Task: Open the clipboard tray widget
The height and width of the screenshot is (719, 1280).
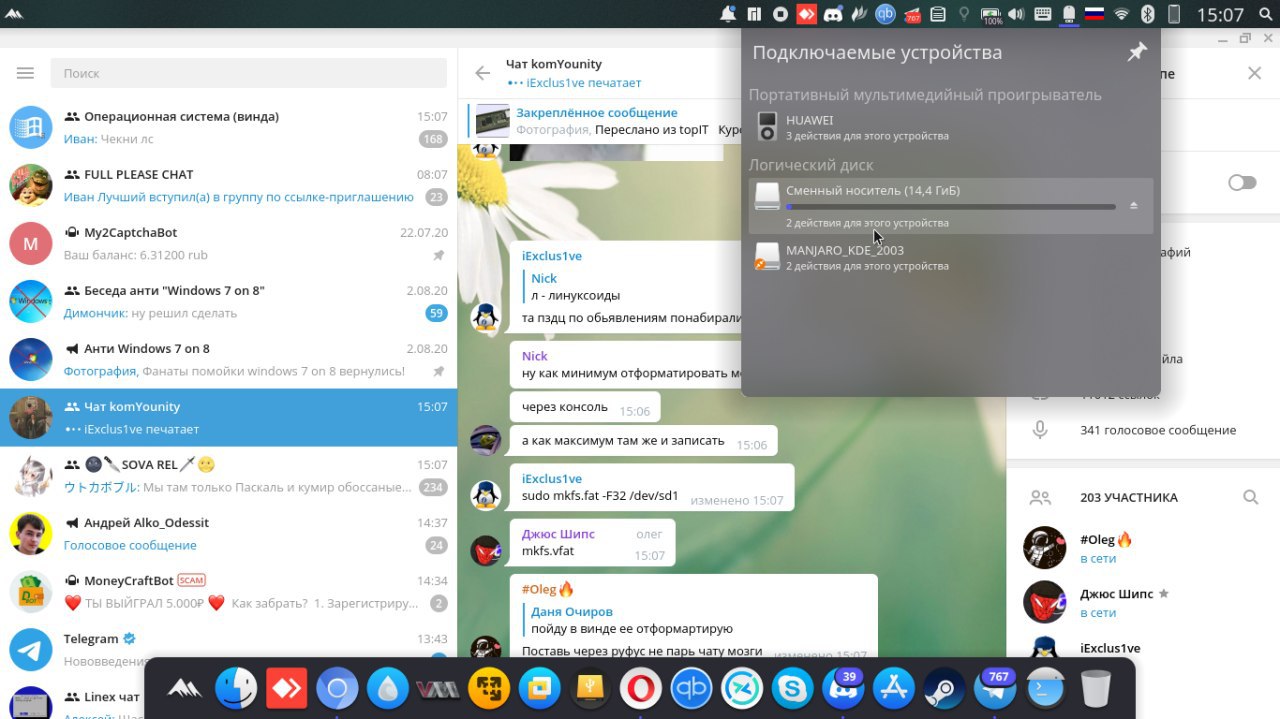Action: pos(938,14)
